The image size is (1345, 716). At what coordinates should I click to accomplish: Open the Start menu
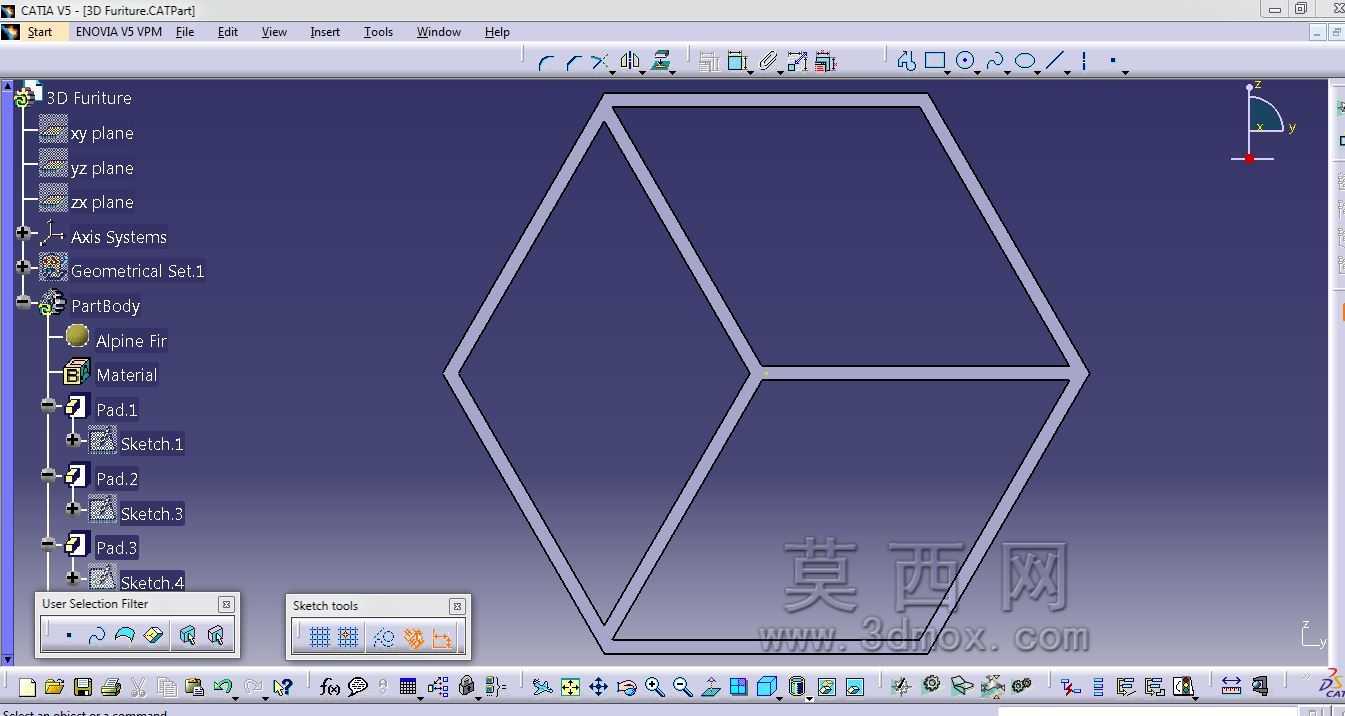pyautogui.click(x=40, y=32)
